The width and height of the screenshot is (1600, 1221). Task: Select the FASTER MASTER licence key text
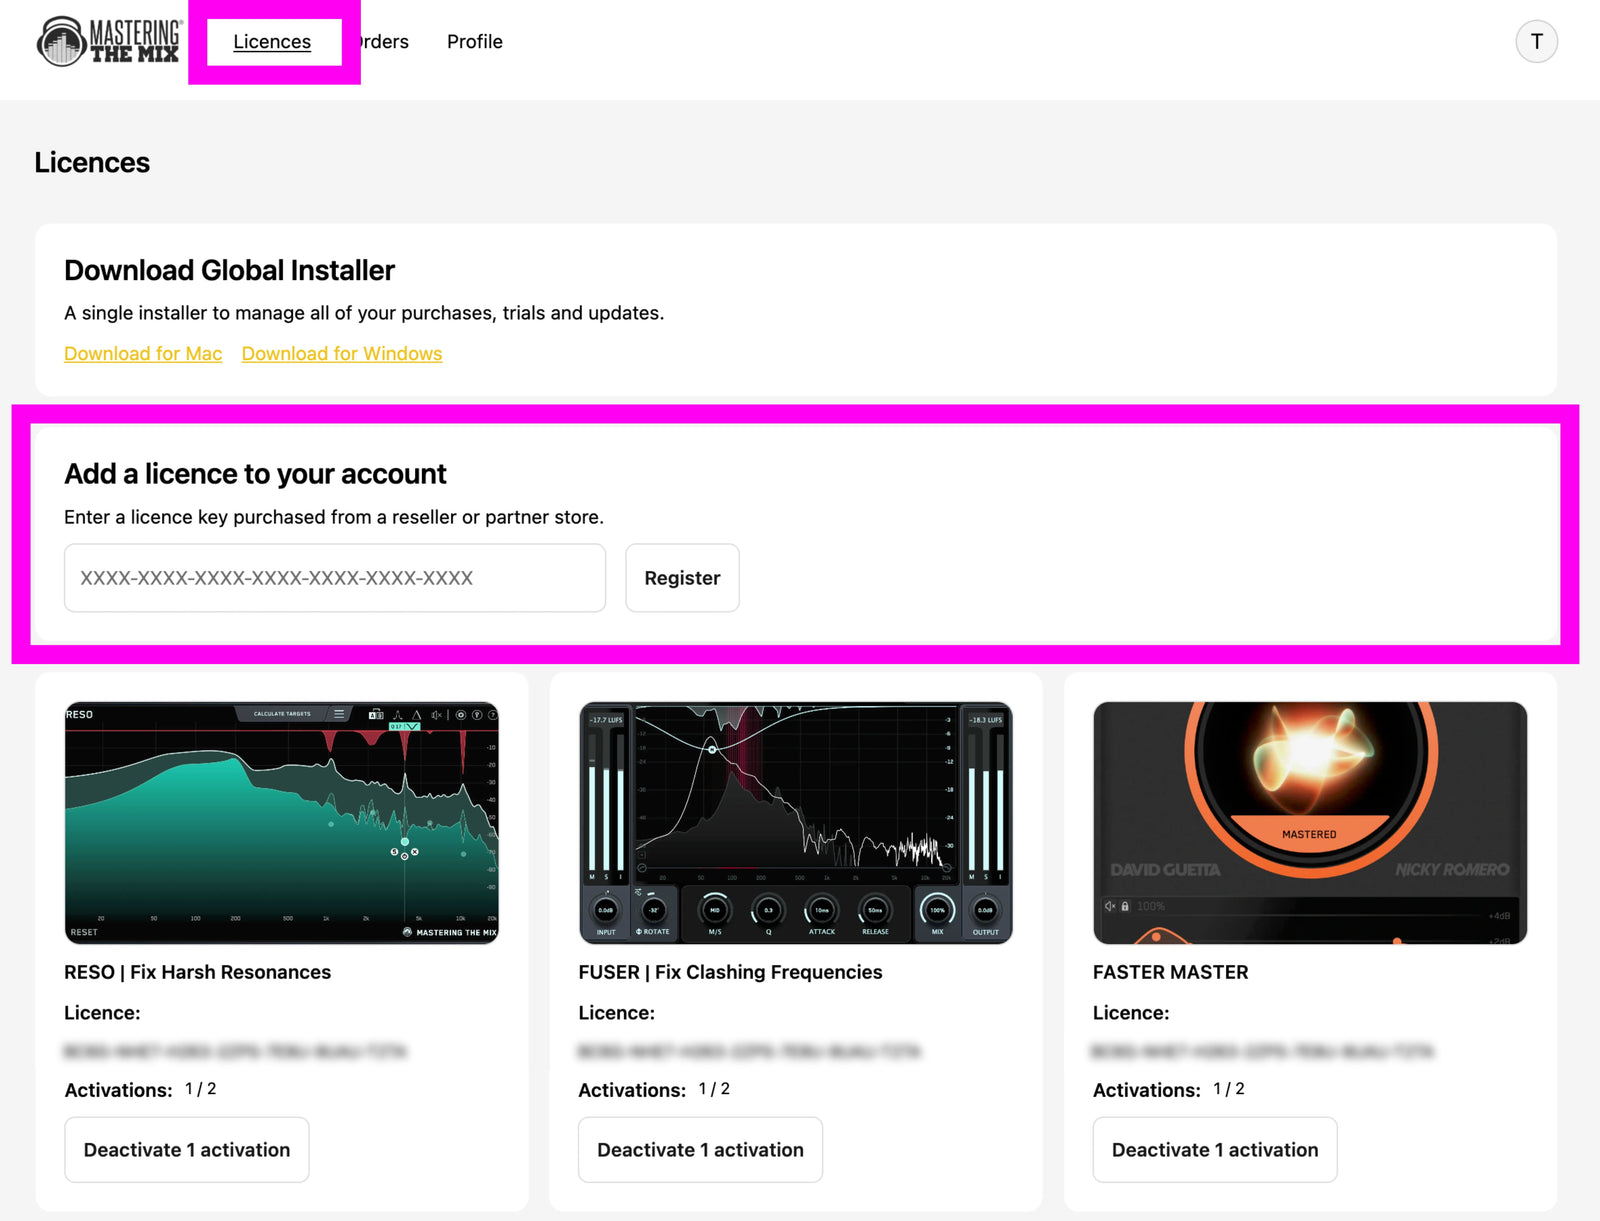point(1263,1052)
